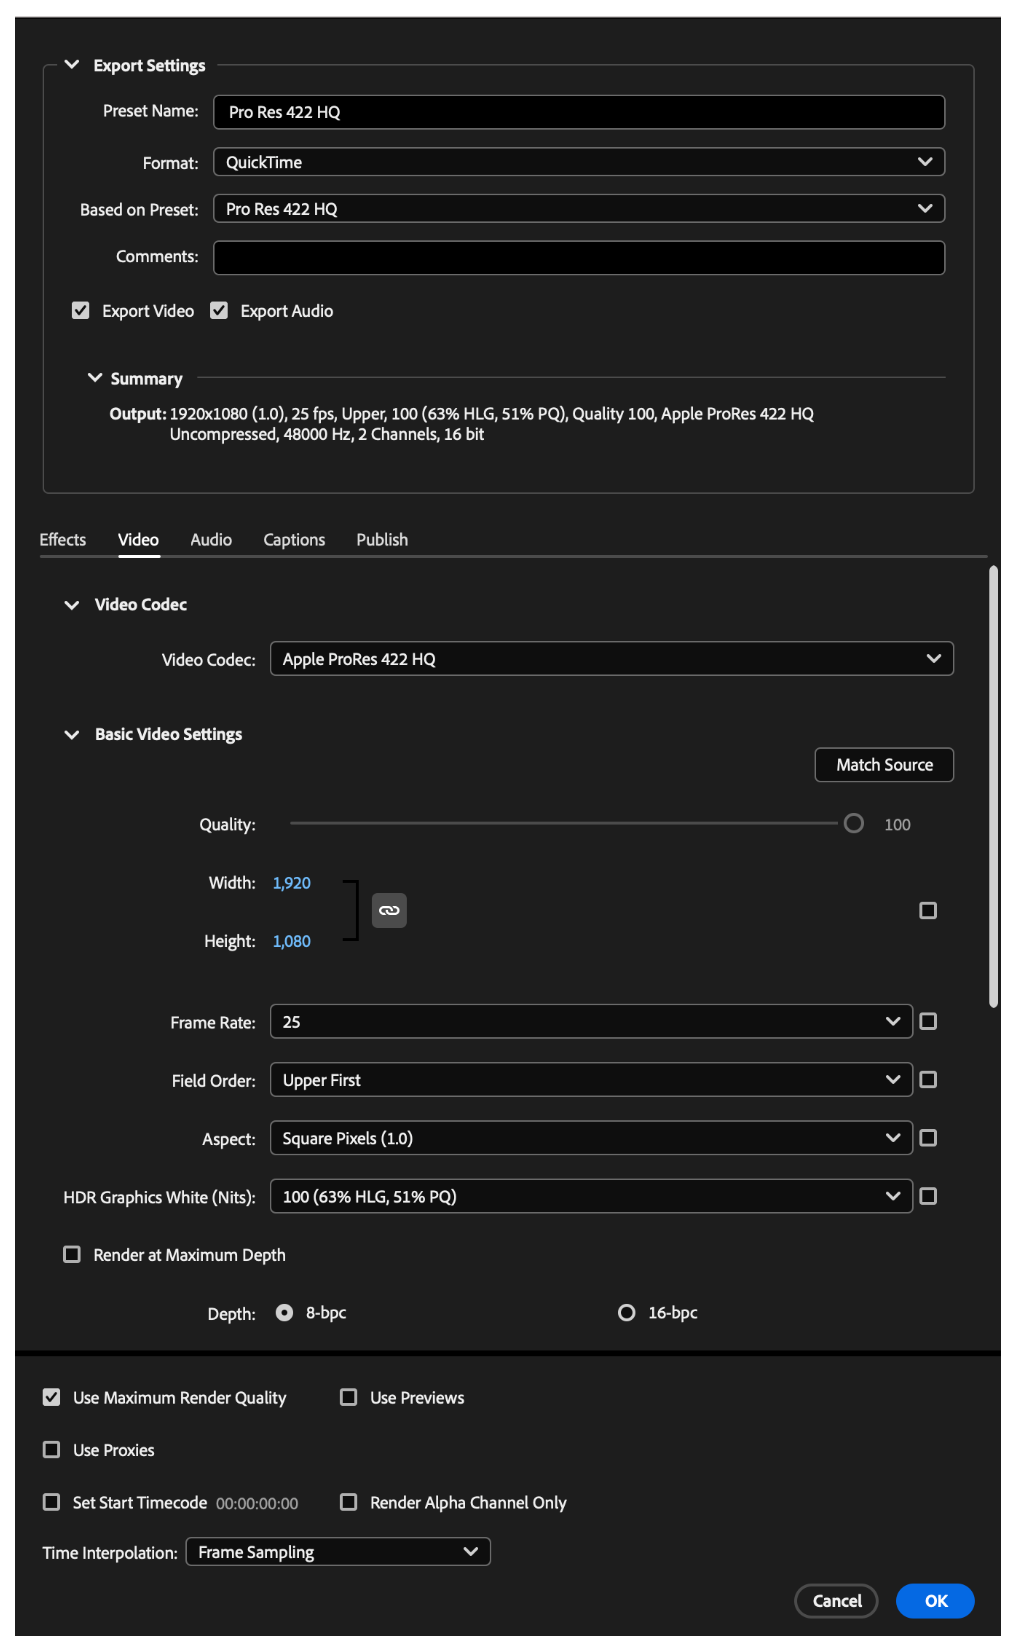Collapse the Video Codec section
The image size is (1019, 1642).
[72, 605]
